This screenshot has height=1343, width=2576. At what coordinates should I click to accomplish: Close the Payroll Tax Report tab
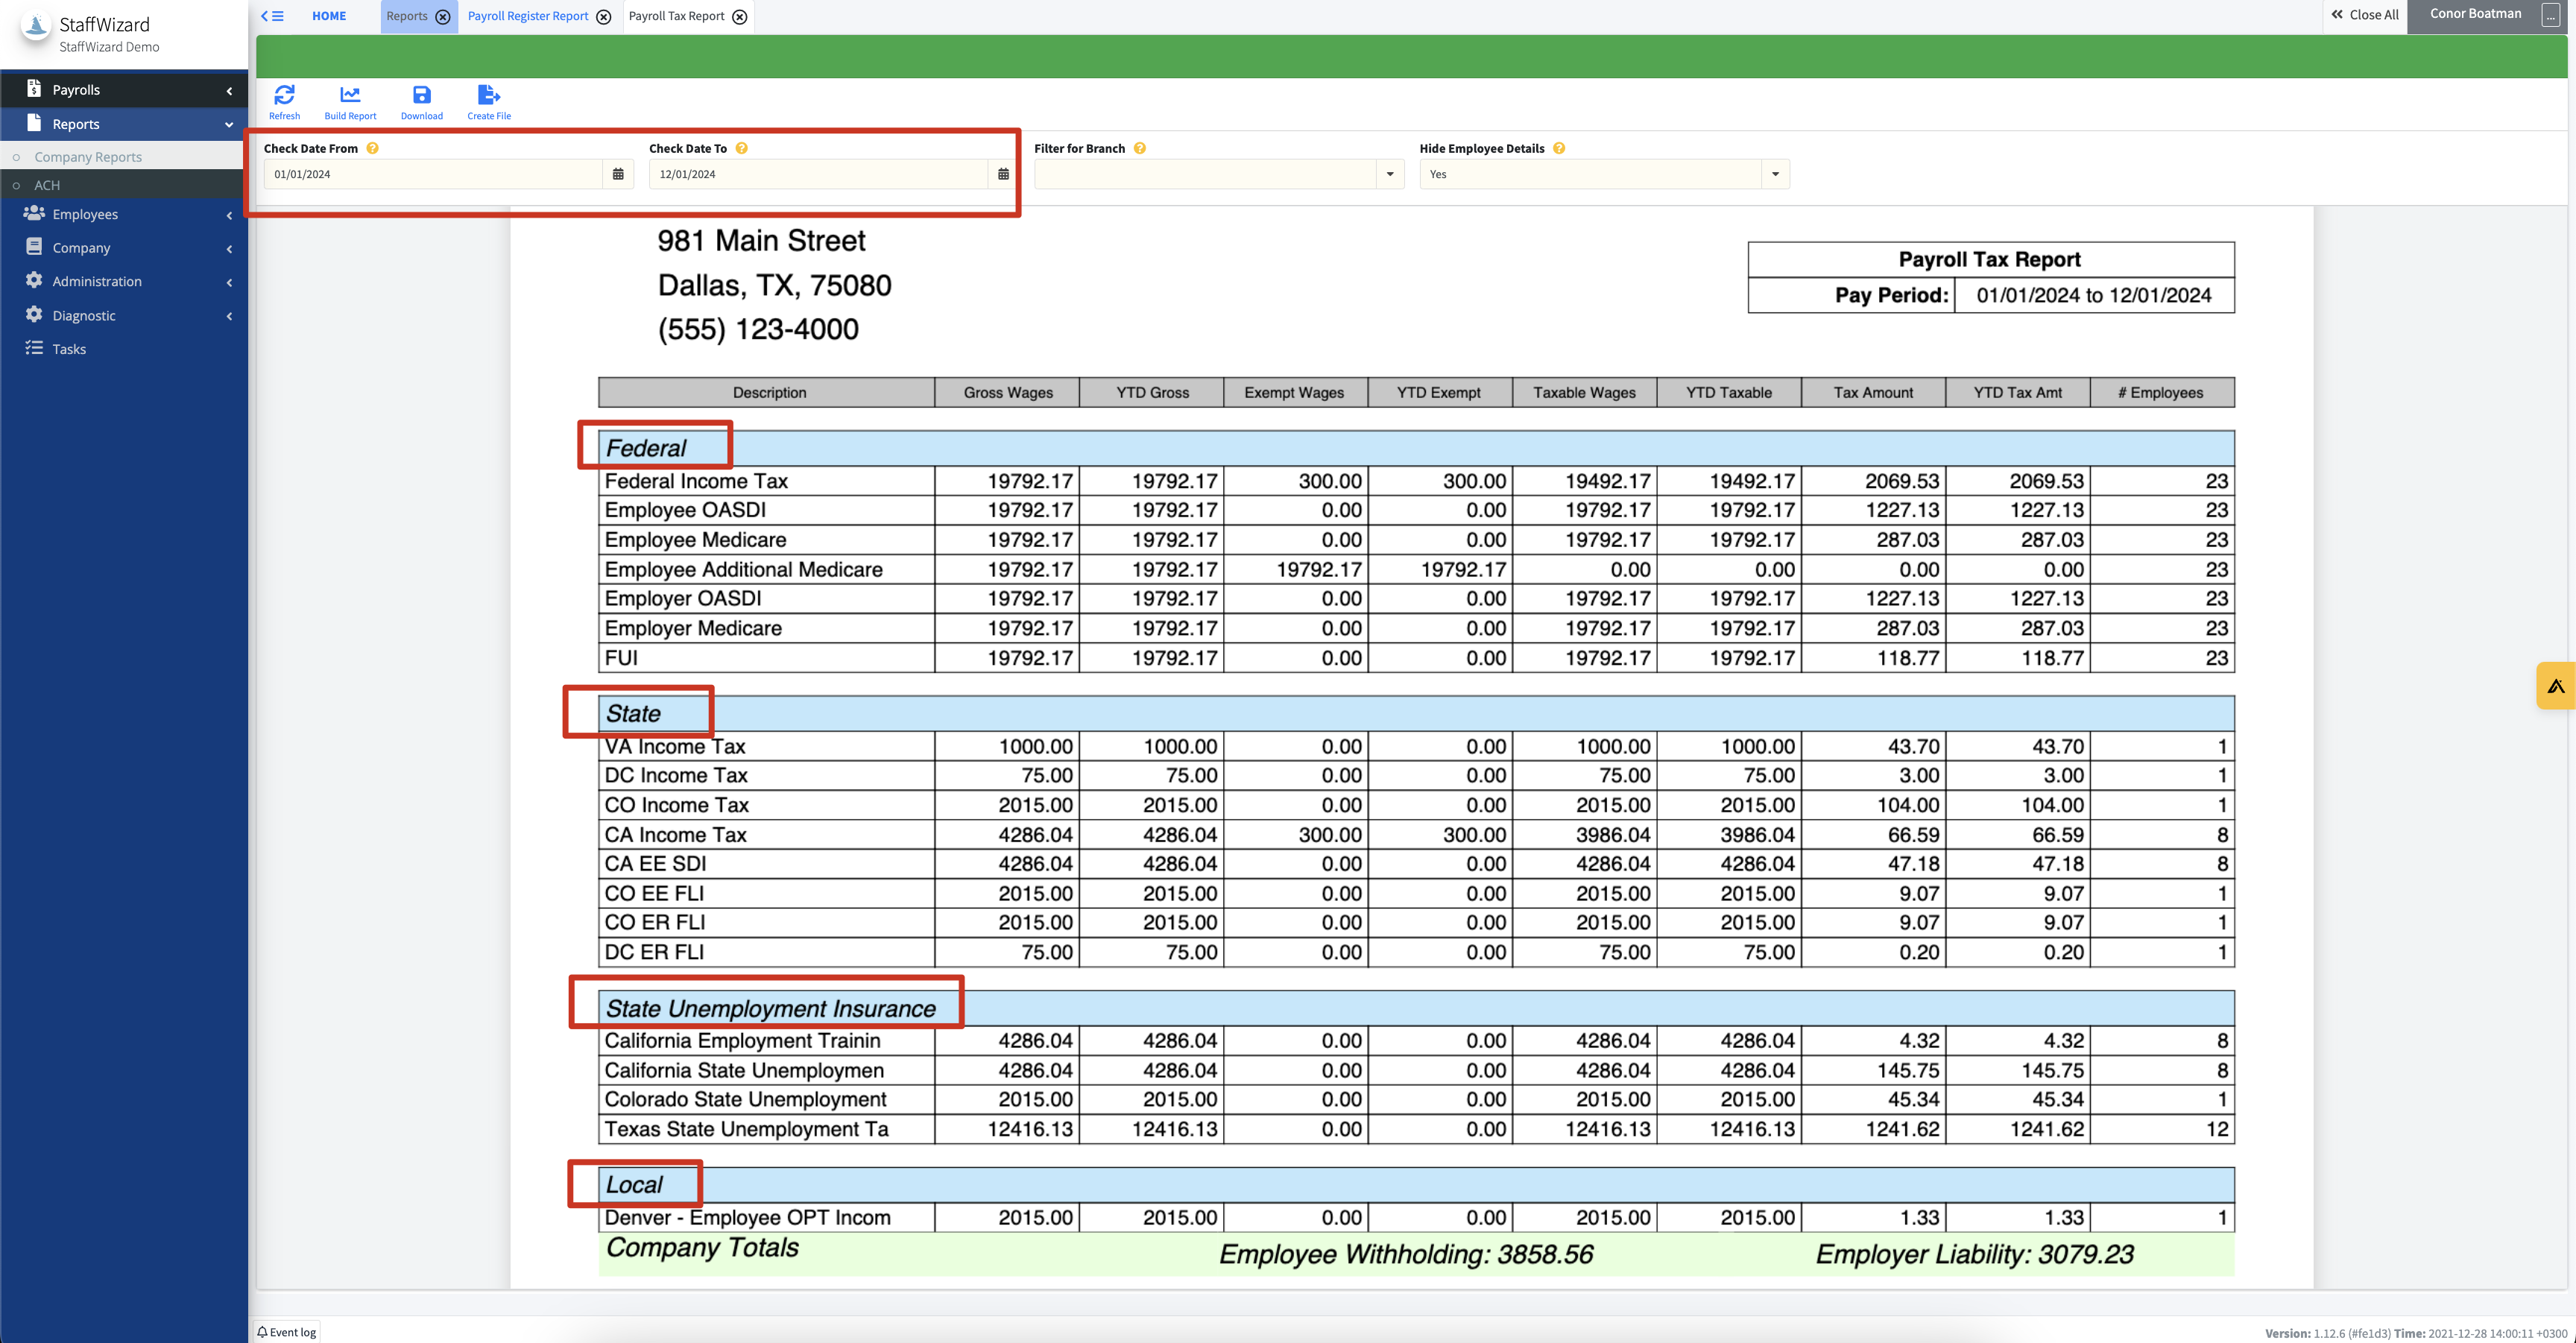739,17
